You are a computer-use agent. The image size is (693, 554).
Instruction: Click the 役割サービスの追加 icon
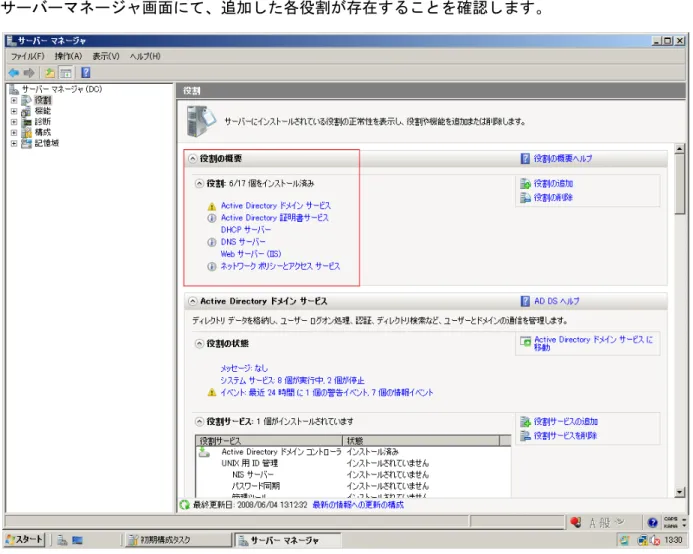click(x=525, y=422)
